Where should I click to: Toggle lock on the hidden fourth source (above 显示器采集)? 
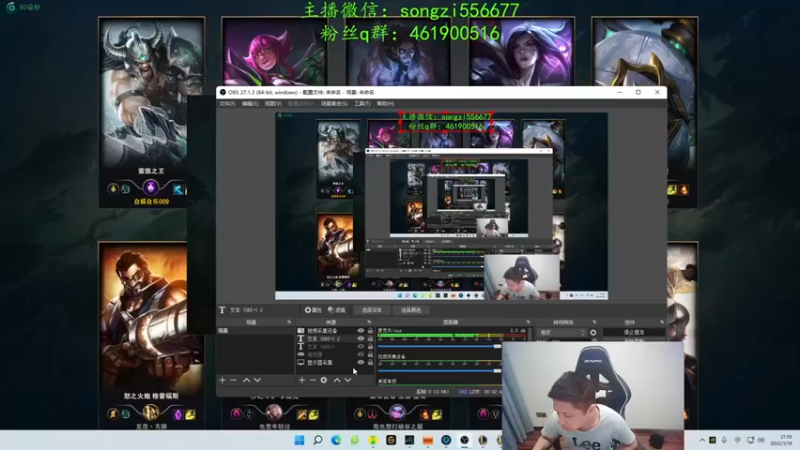pos(370,354)
